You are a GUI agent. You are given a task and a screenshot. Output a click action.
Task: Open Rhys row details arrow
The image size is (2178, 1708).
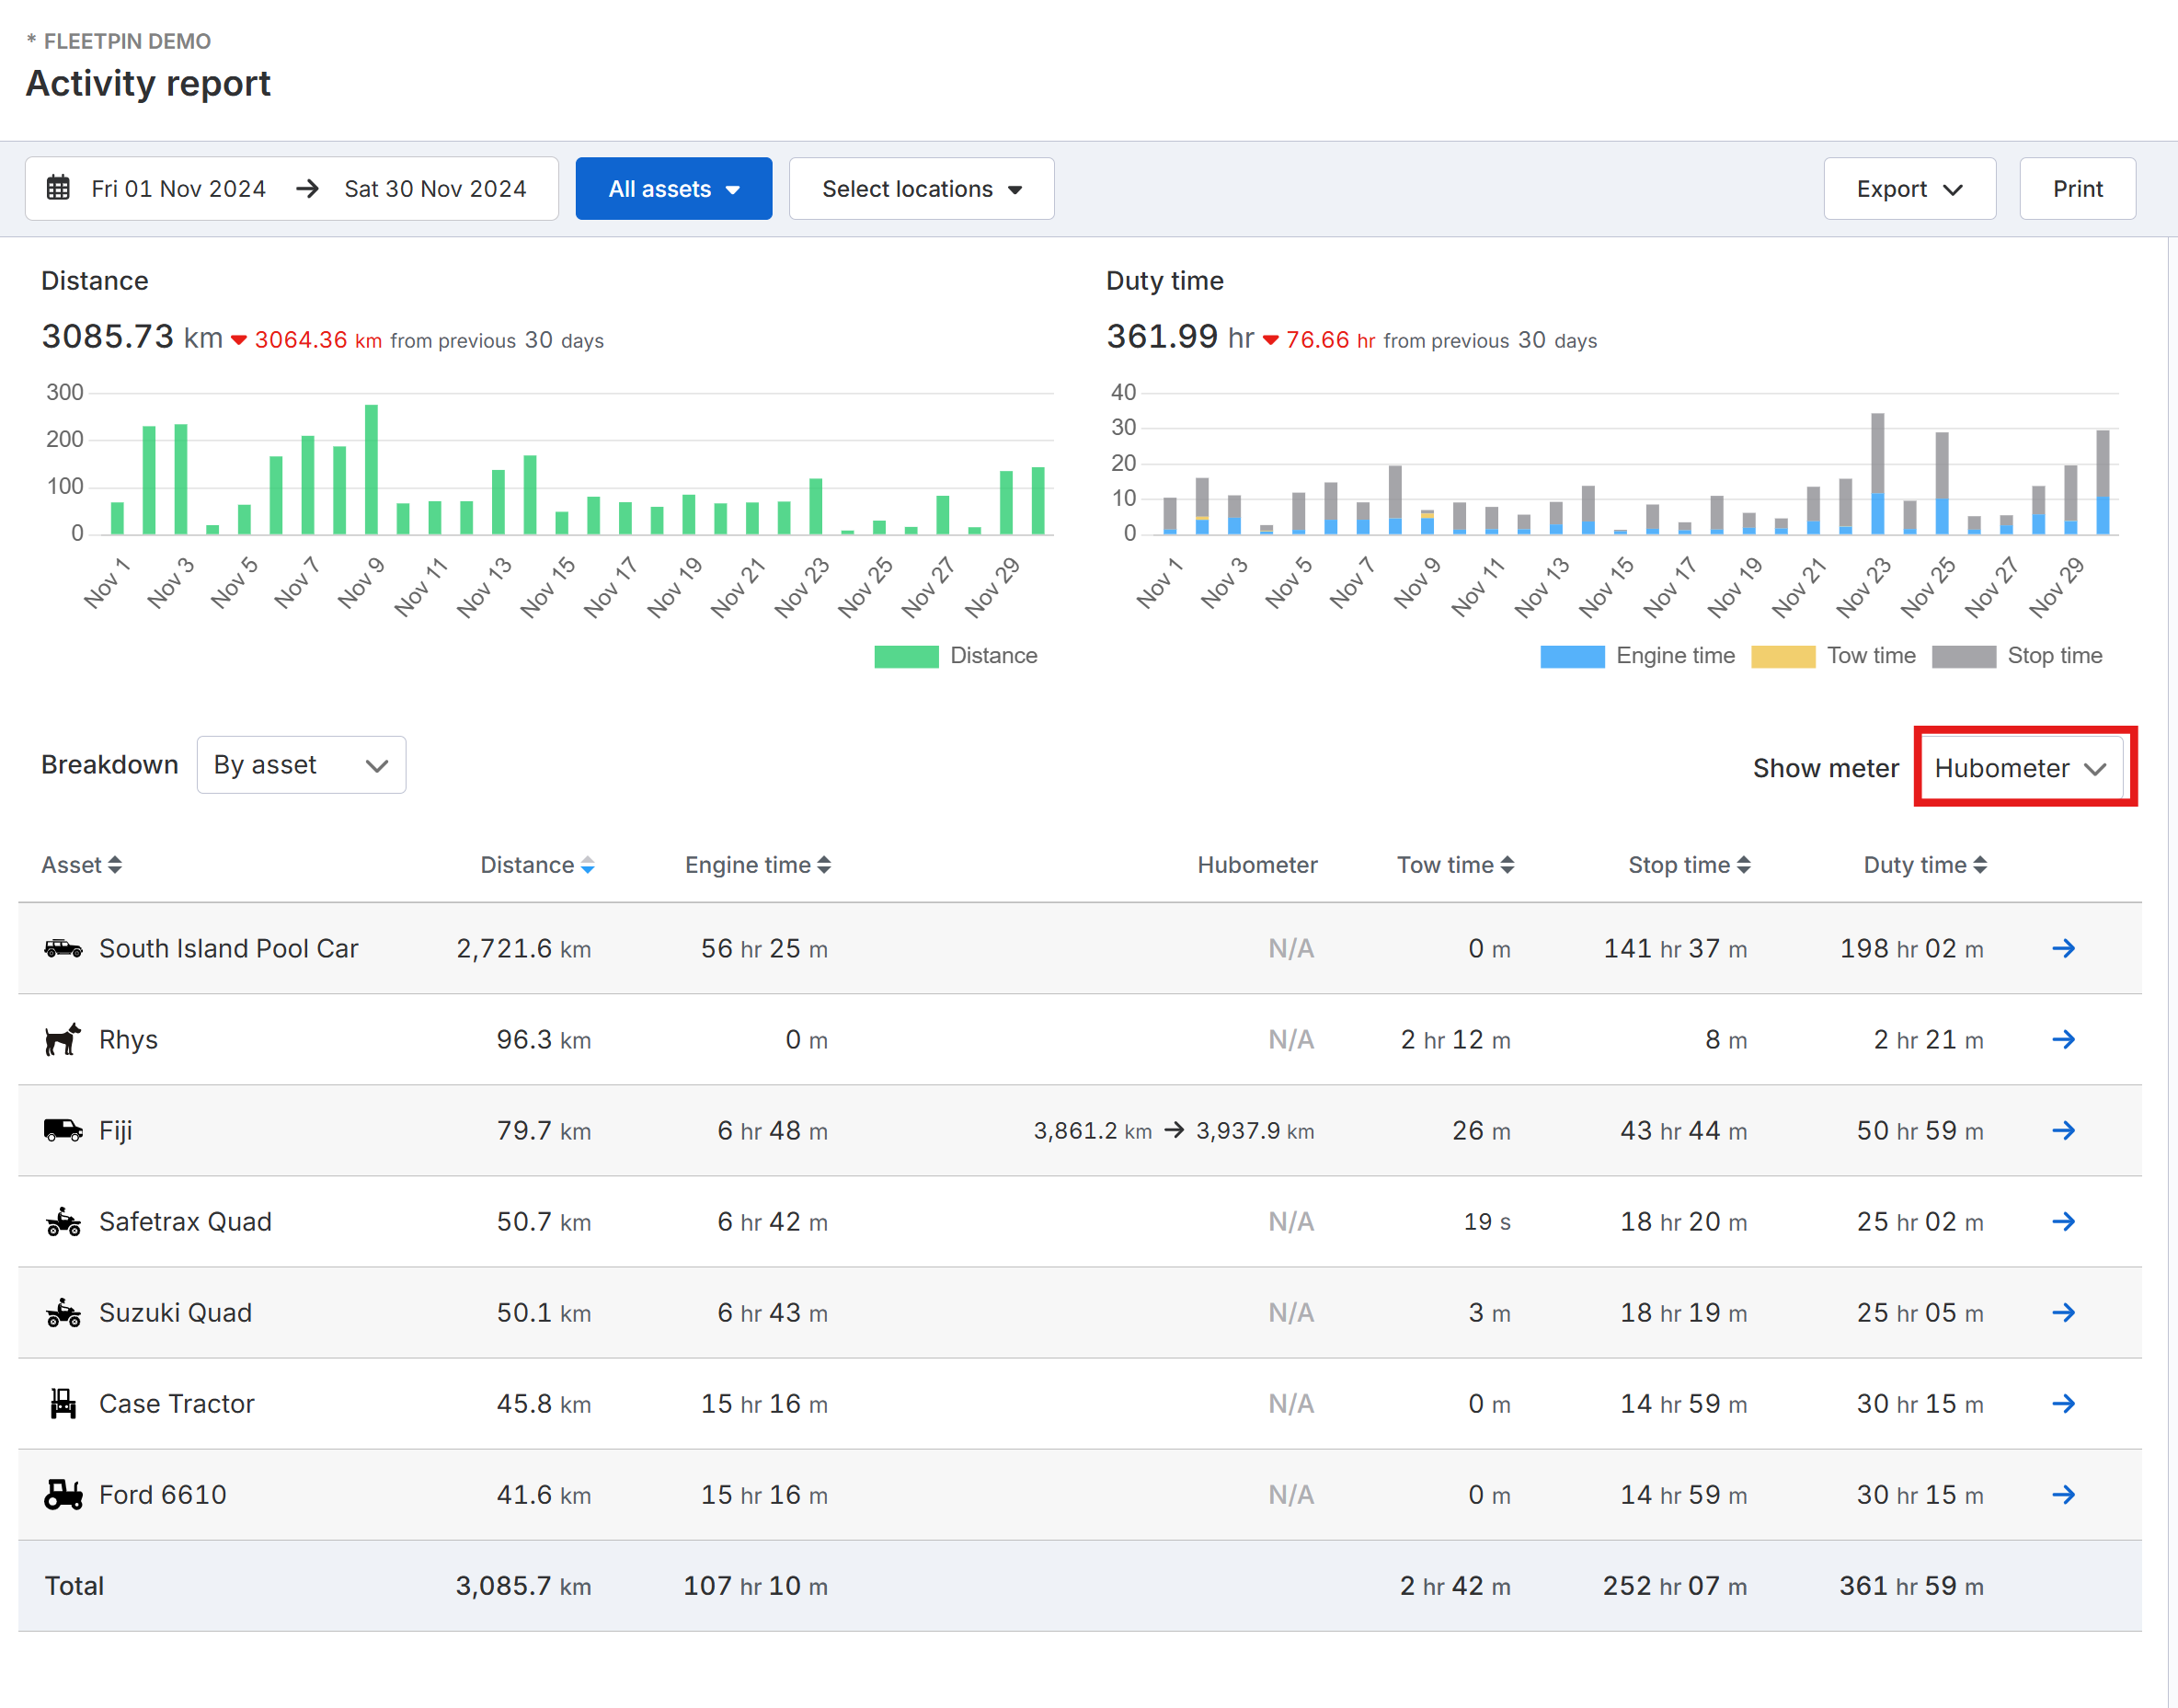tap(2063, 1039)
